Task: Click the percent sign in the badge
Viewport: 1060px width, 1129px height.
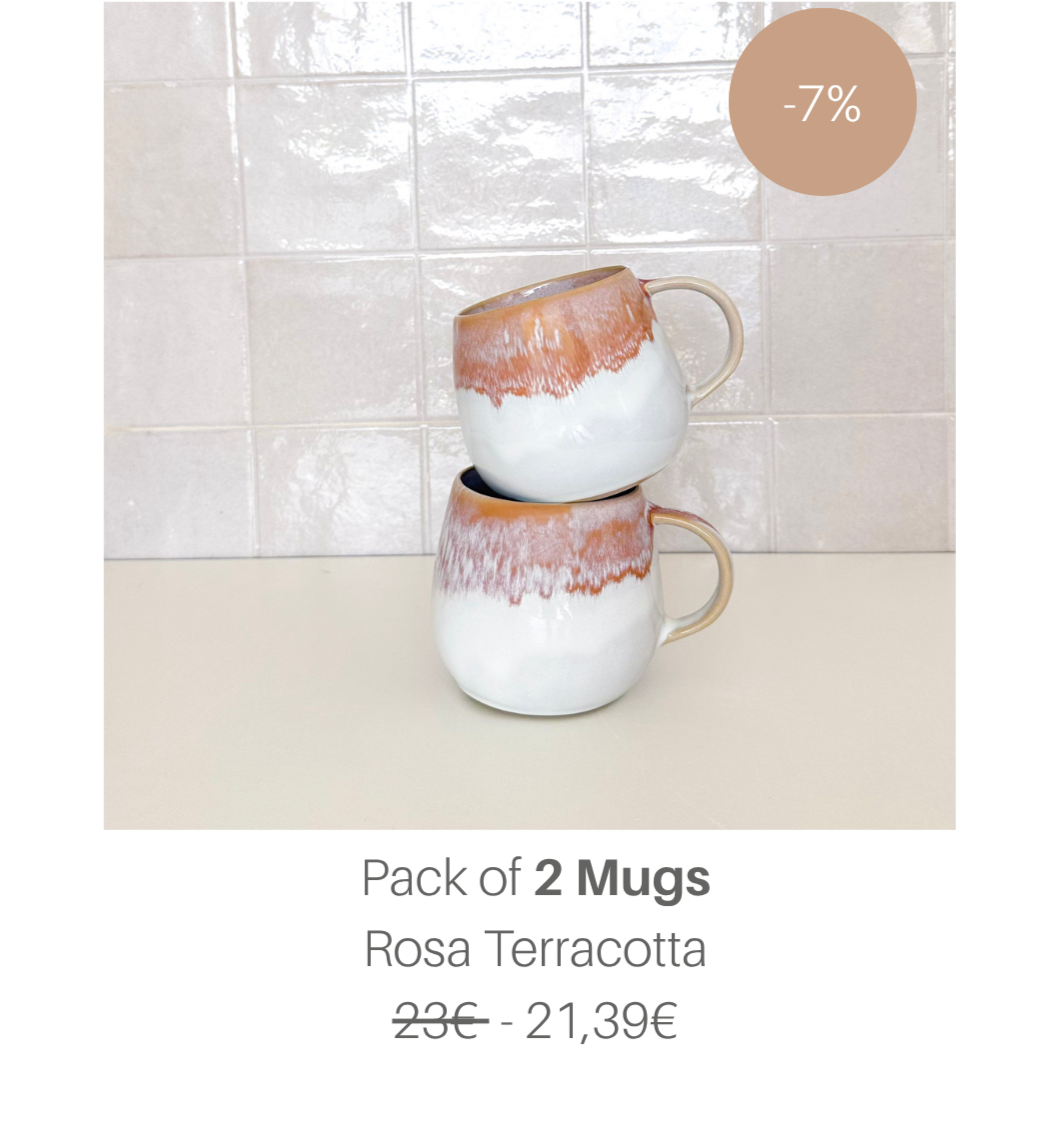Action: [843, 105]
